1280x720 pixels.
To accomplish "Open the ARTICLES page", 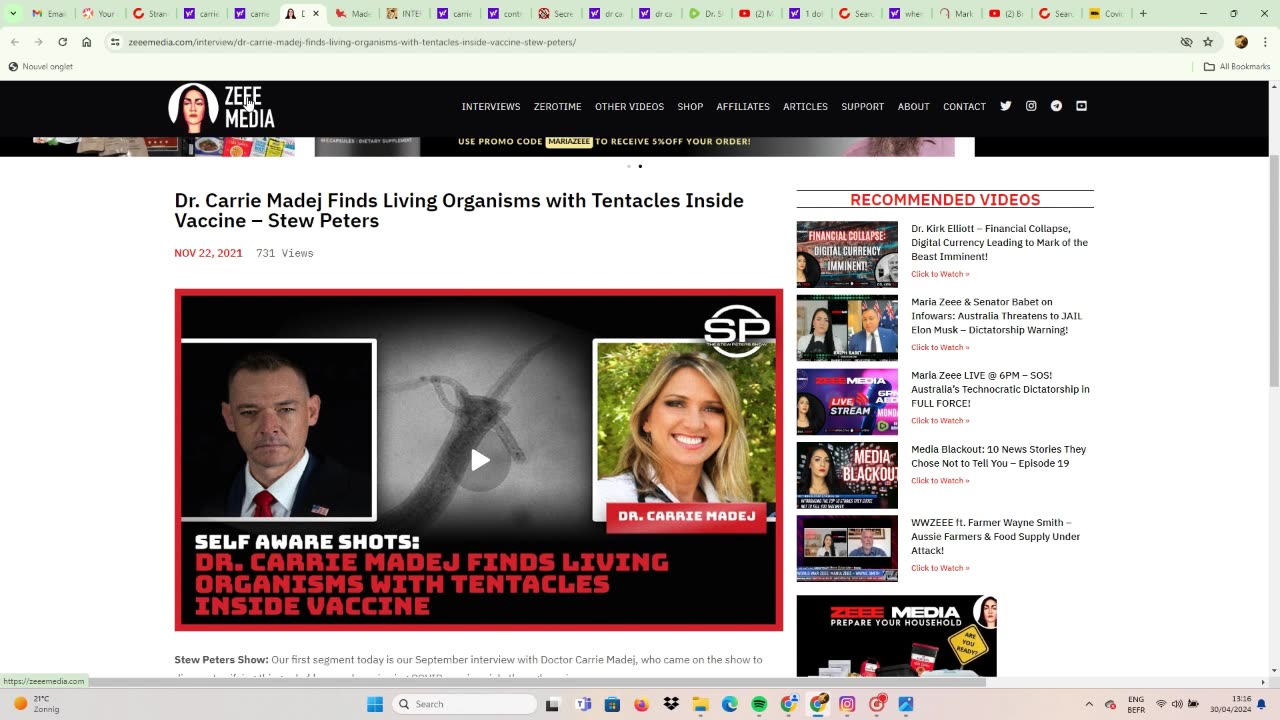I will [x=805, y=107].
